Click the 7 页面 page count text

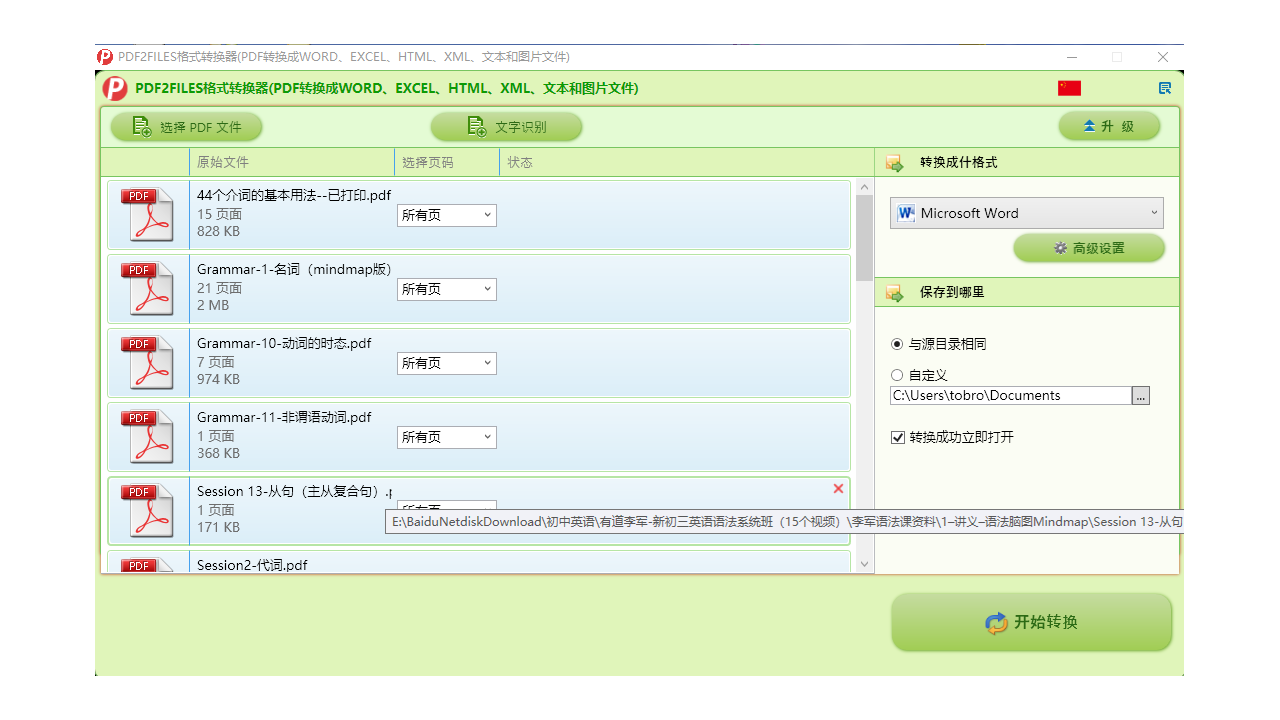(x=216, y=362)
